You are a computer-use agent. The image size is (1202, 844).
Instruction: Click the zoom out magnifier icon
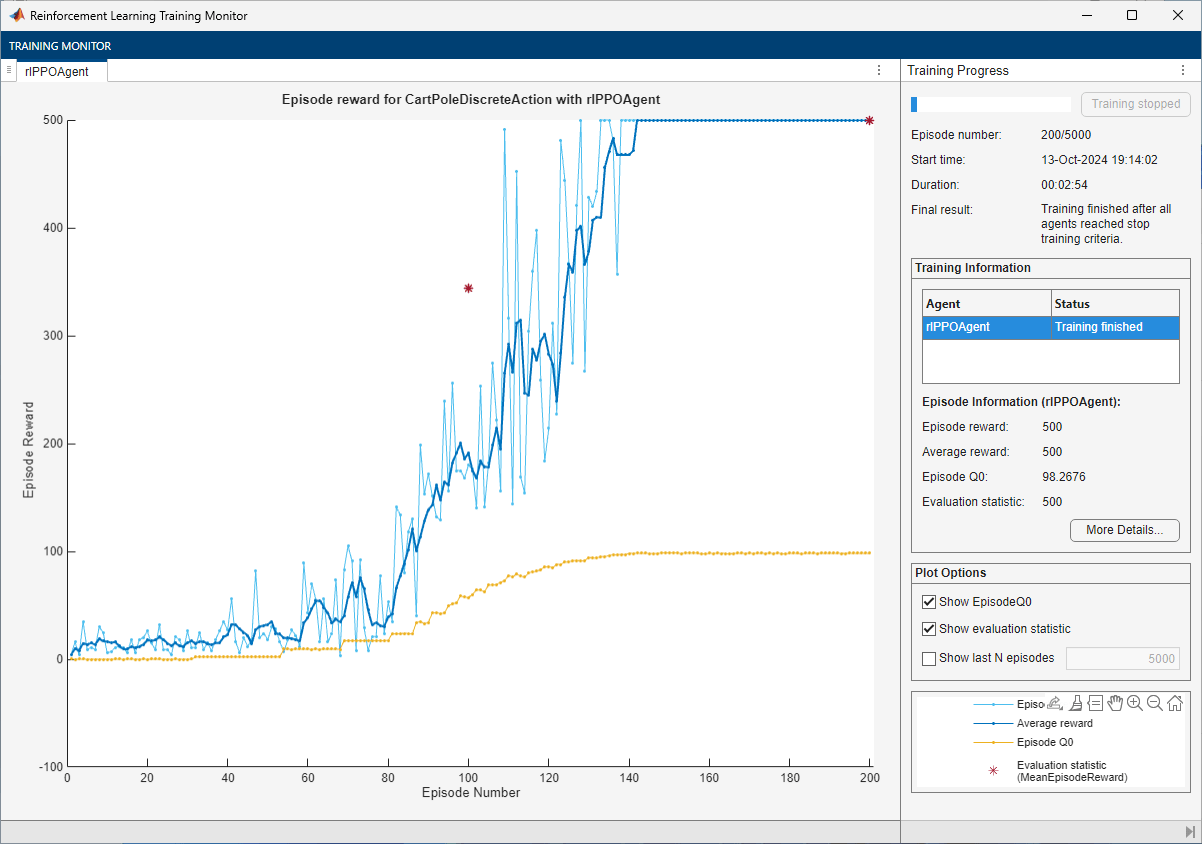click(x=1155, y=703)
